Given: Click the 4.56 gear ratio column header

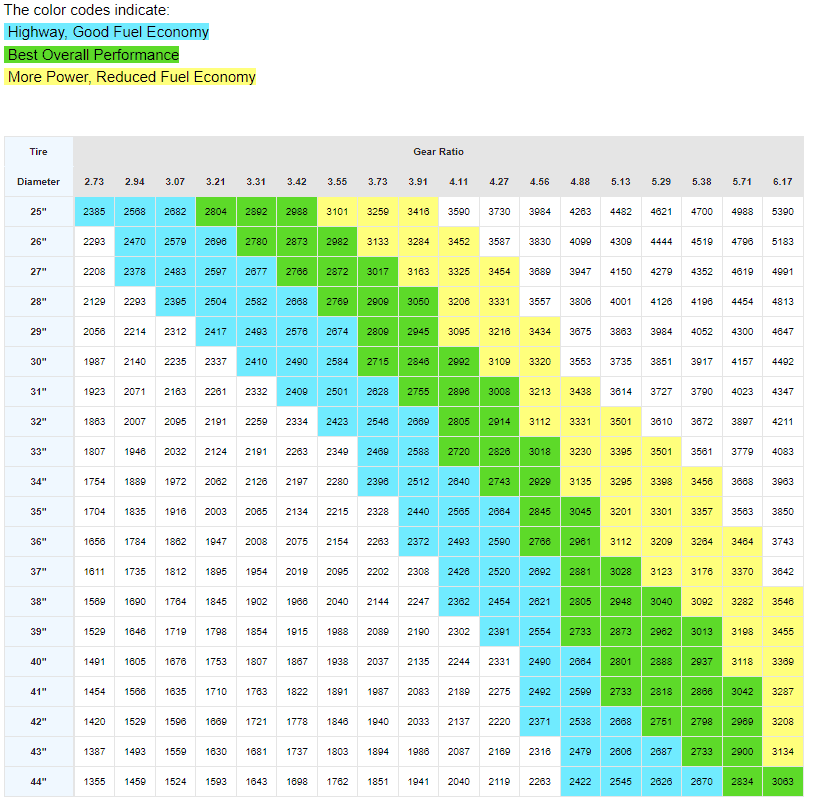Looking at the screenshot, I should [x=540, y=182].
